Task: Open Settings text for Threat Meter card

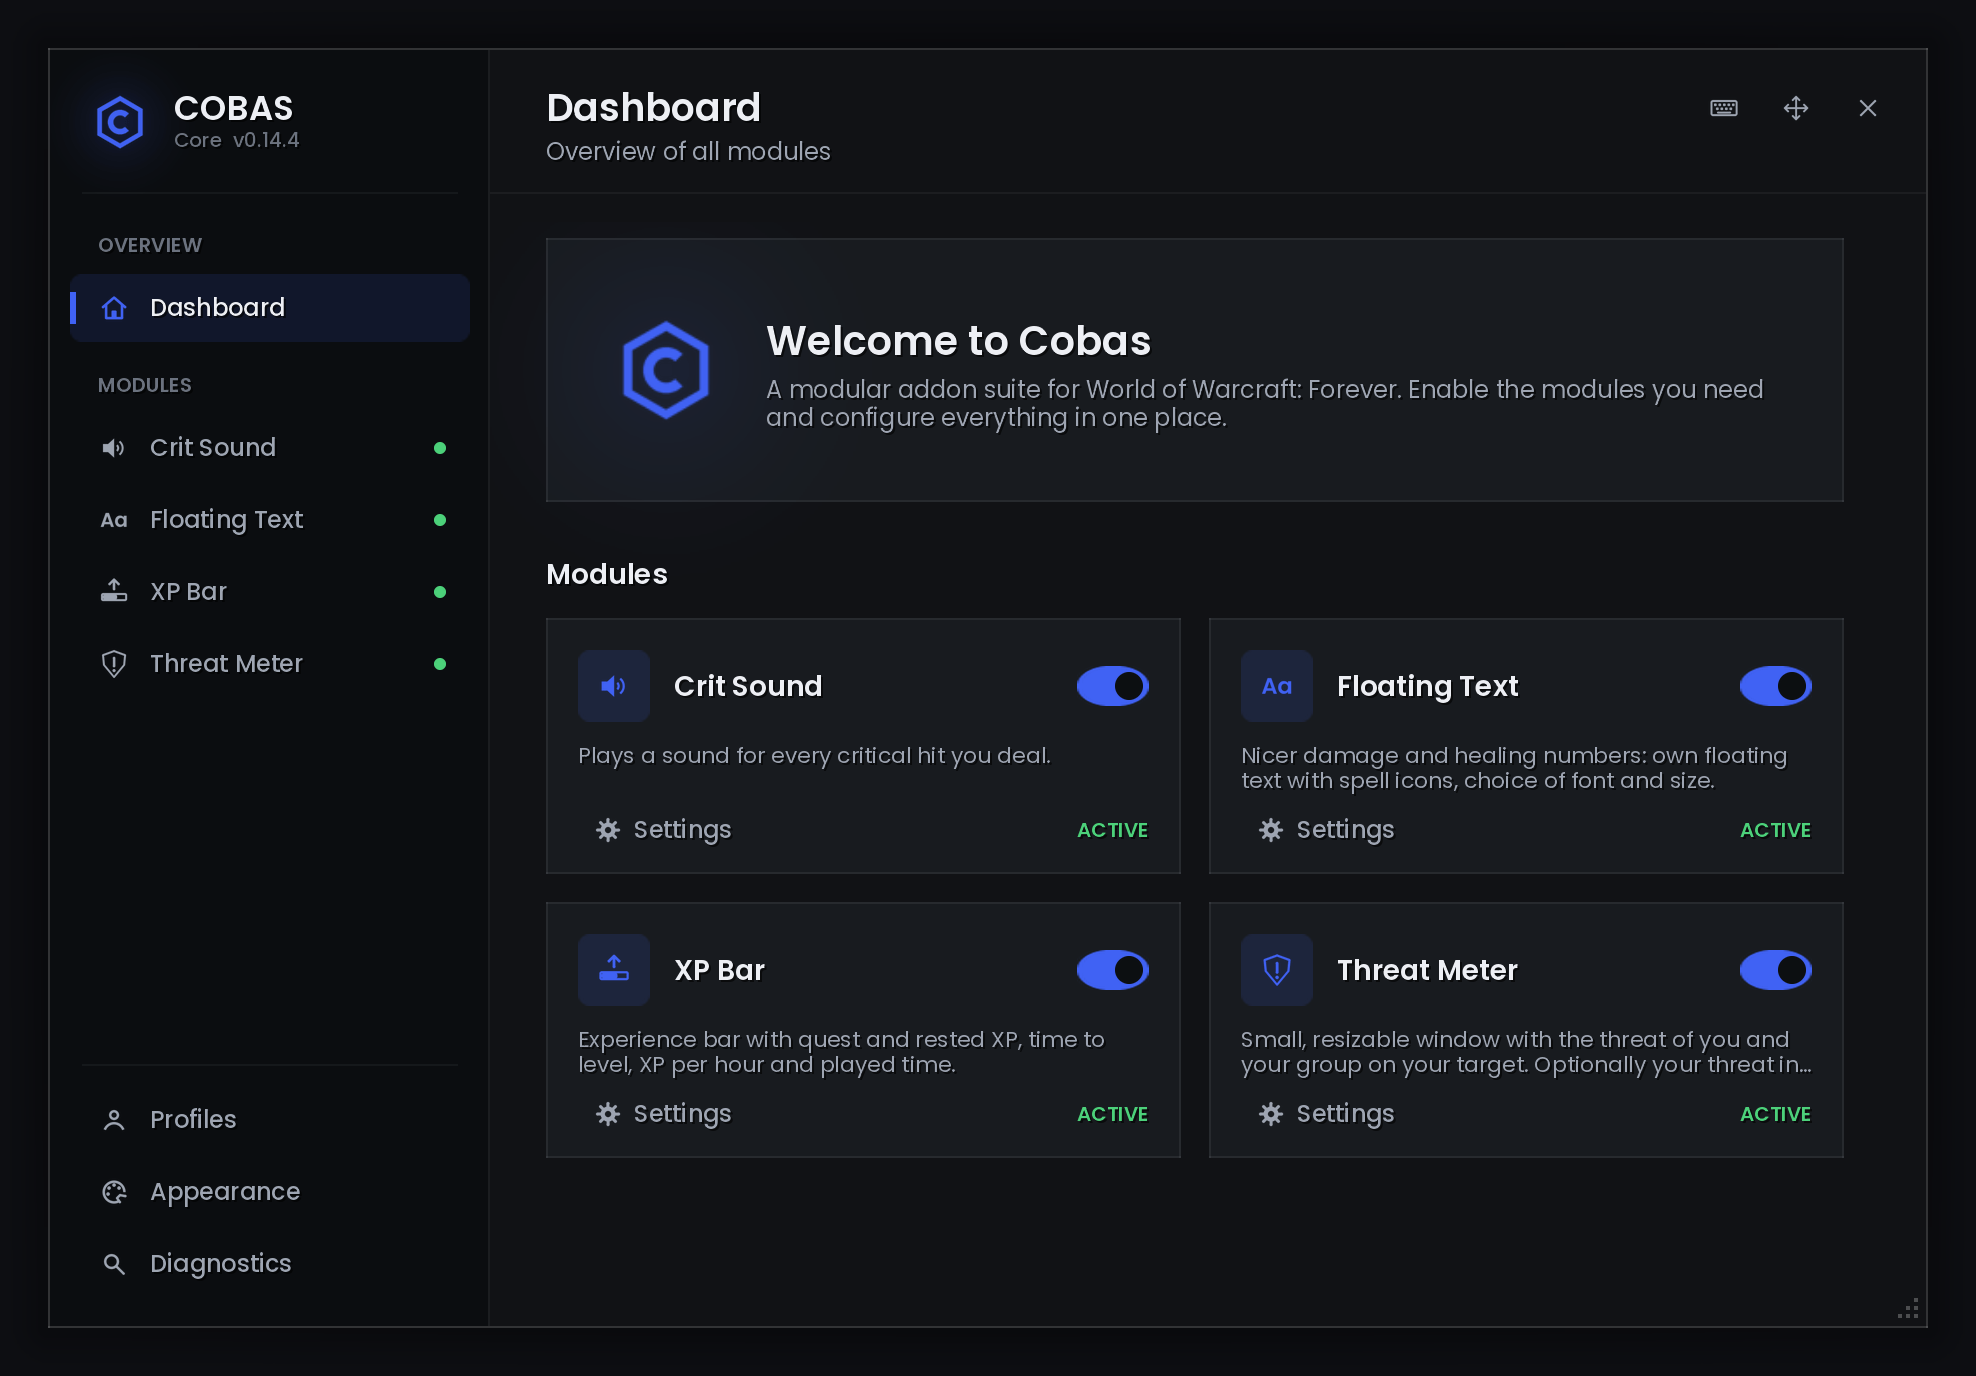Action: pyautogui.click(x=1345, y=1114)
